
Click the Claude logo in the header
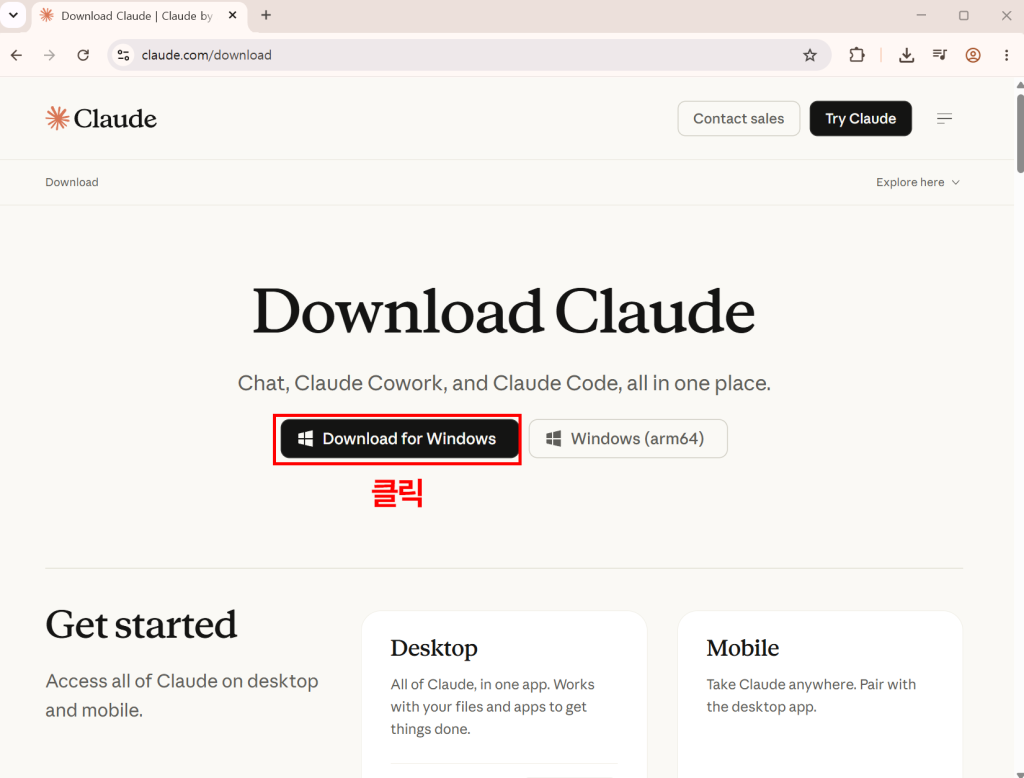pyautogui.click(x=101, y=119)
